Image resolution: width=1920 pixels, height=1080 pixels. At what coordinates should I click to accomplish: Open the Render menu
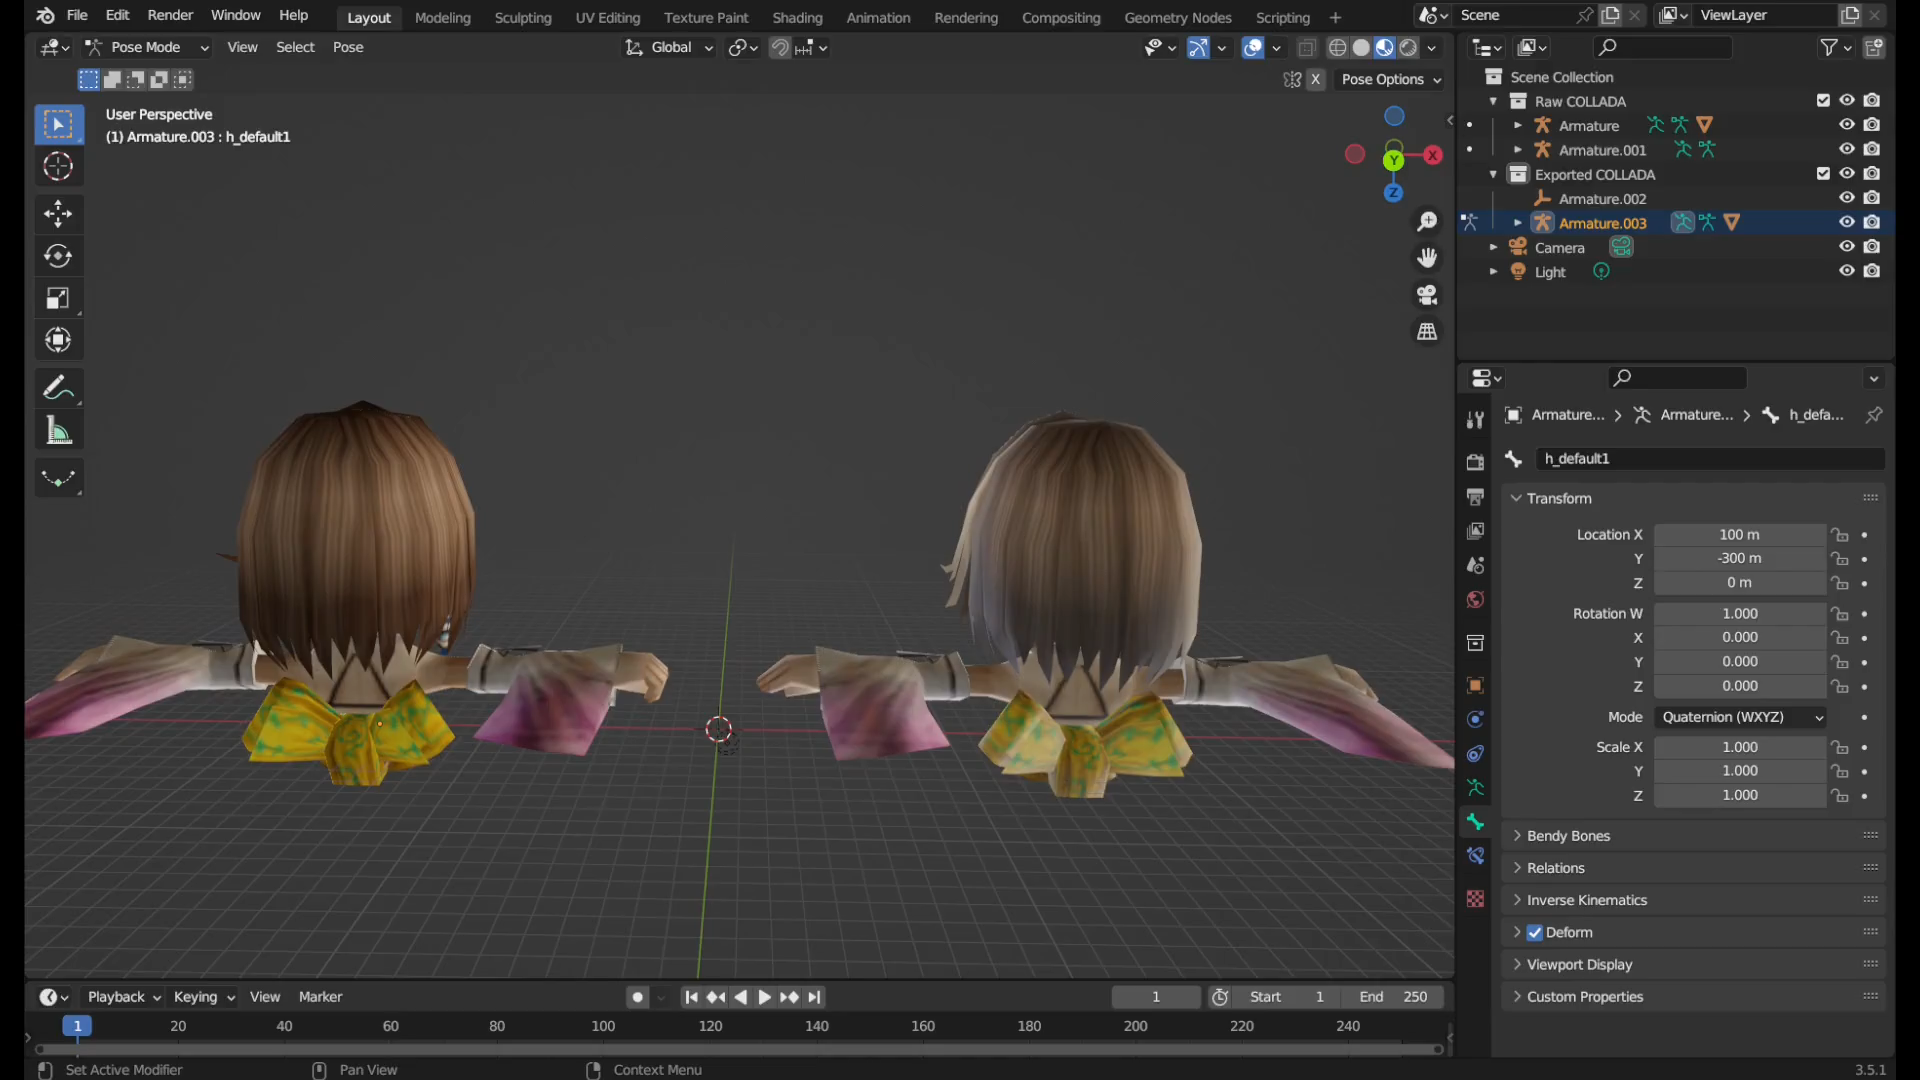[170, 15]
